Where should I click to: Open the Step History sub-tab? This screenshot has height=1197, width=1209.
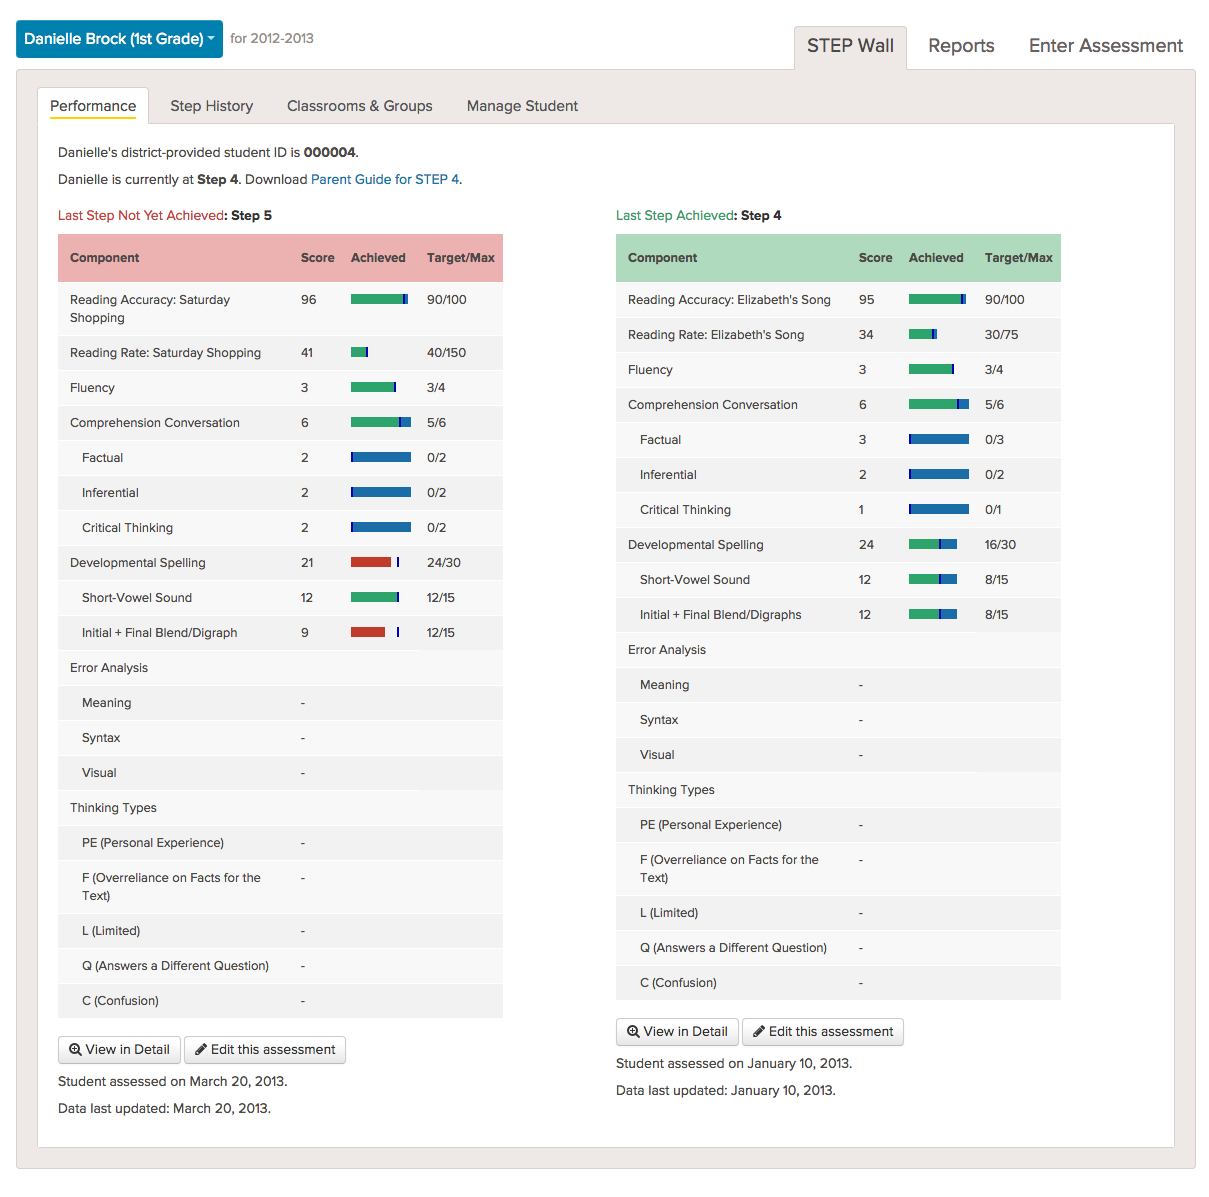[211, 106]
